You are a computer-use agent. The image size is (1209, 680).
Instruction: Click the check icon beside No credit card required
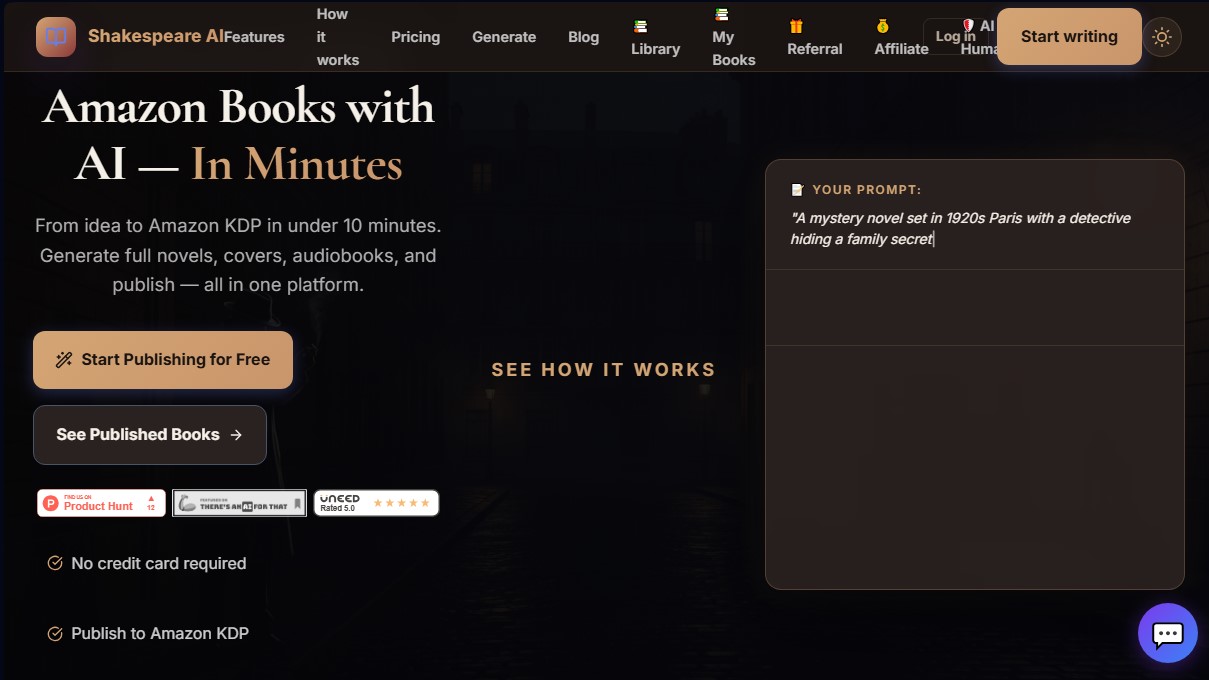55,563
